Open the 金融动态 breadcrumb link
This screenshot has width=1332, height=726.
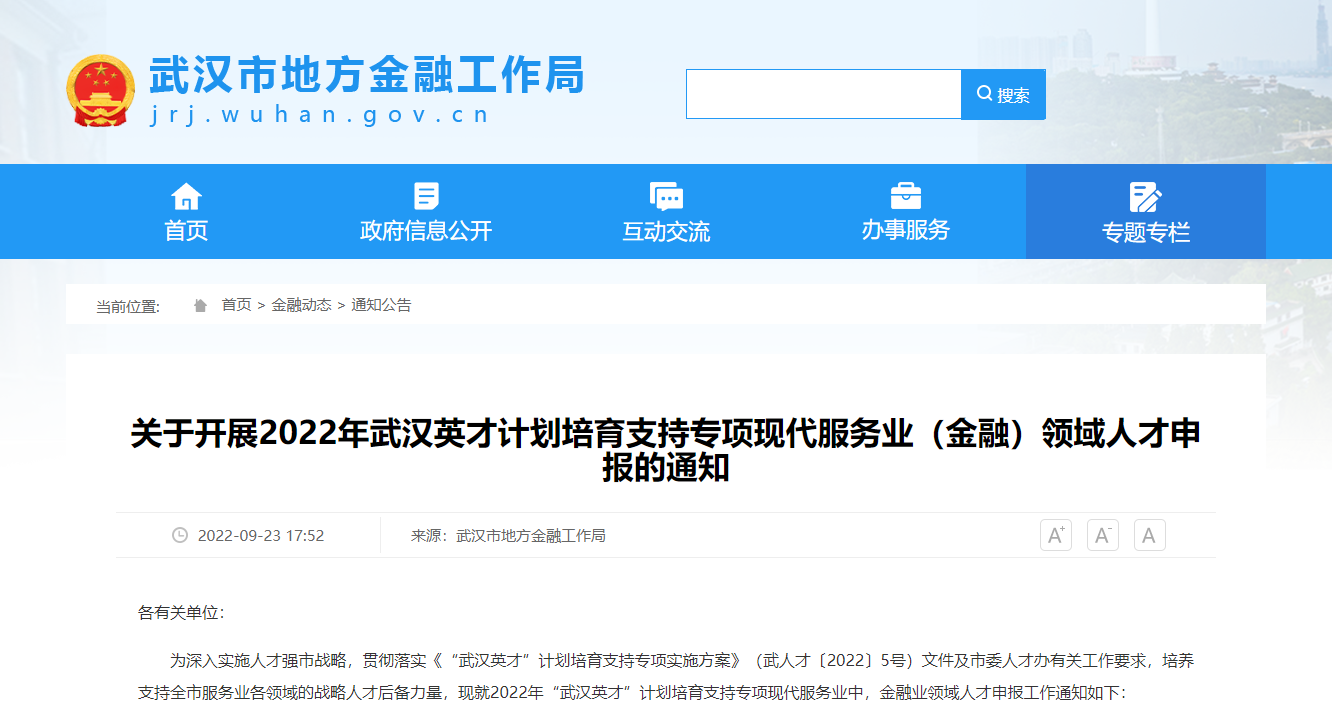[x=300, y=305]
